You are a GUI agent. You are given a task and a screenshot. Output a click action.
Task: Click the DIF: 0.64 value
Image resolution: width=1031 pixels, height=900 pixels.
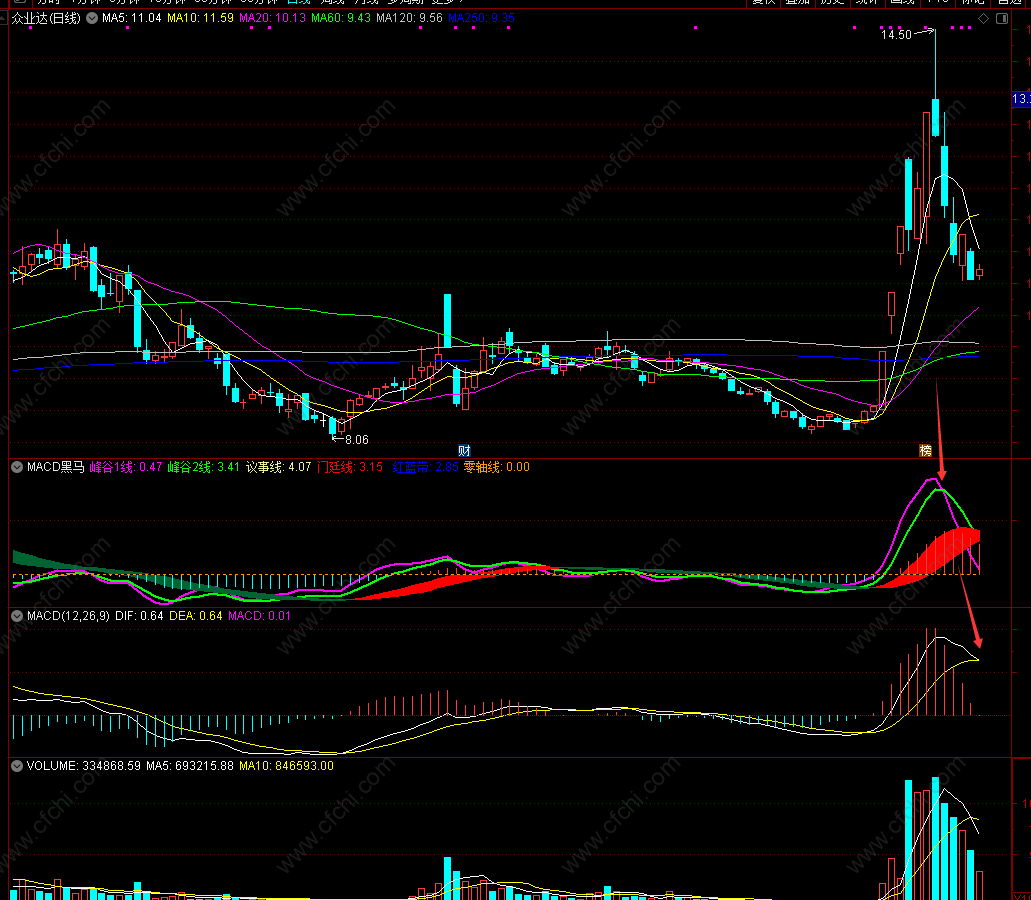[x=139, y=616]
